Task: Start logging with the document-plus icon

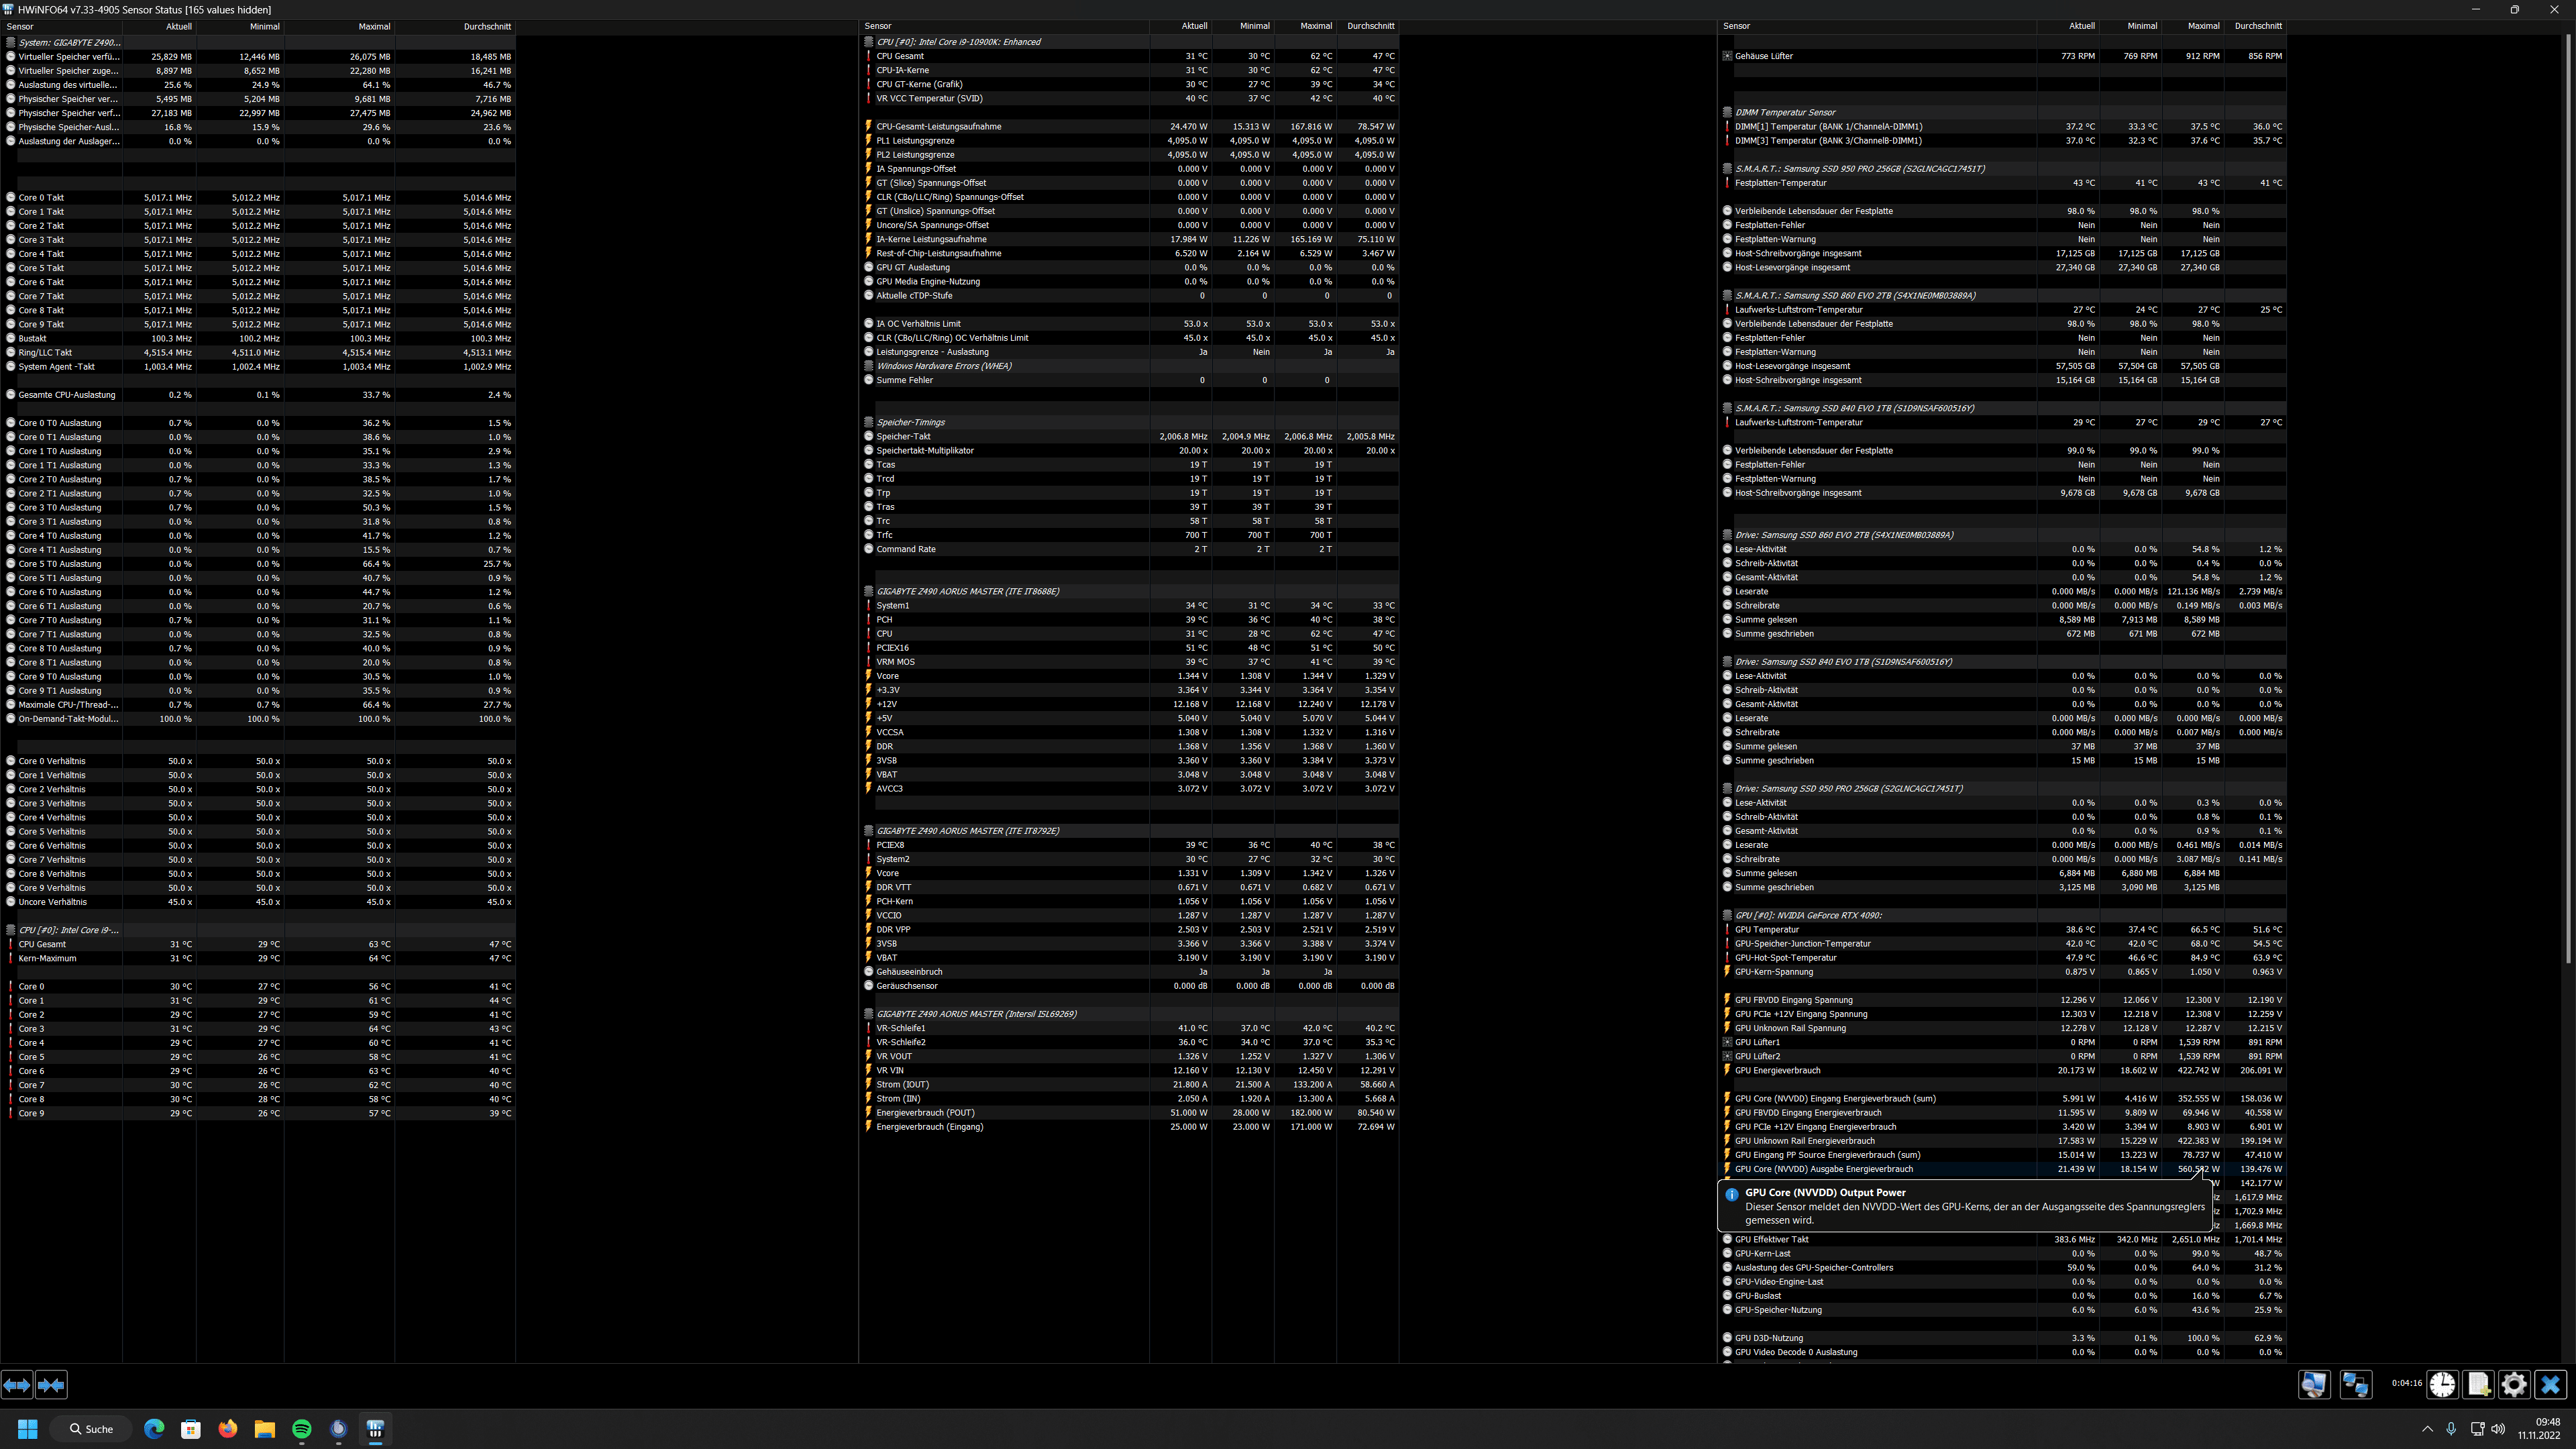Action: [x=2478, y=1384]
